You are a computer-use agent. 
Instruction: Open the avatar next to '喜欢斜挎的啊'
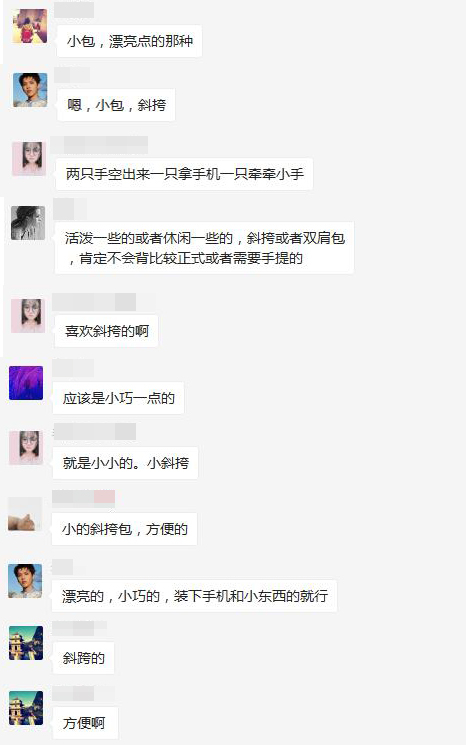[28, 316]
